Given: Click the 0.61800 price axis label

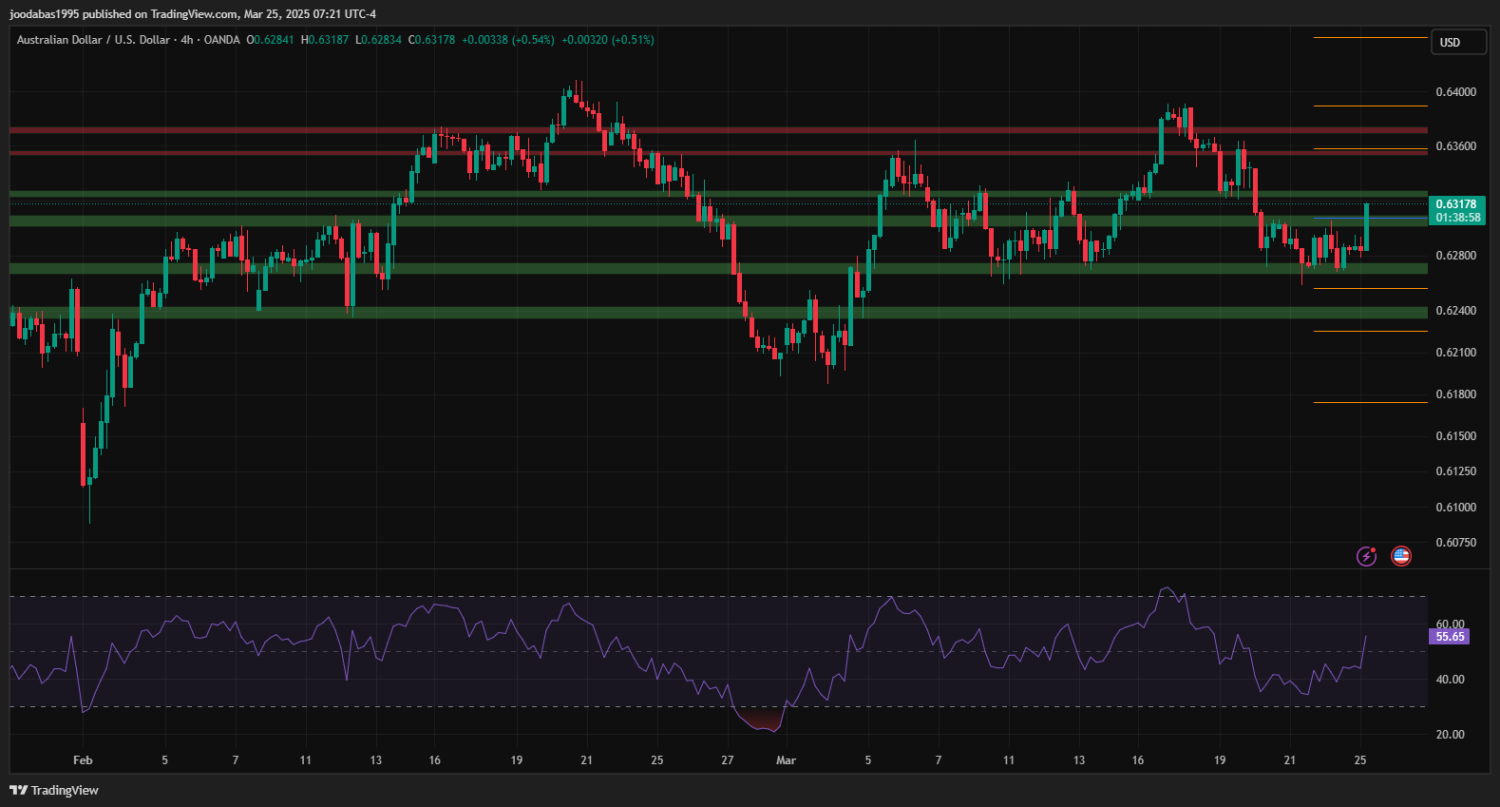Looking at the screenshot, I should coord(1455,395).
